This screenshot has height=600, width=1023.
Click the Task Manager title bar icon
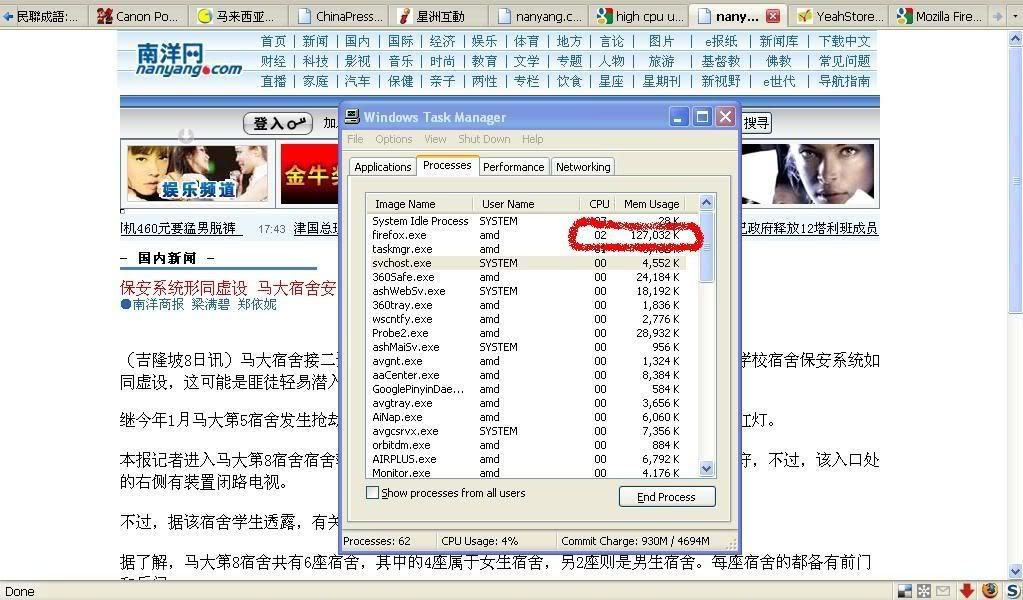(x=352, y=117)
